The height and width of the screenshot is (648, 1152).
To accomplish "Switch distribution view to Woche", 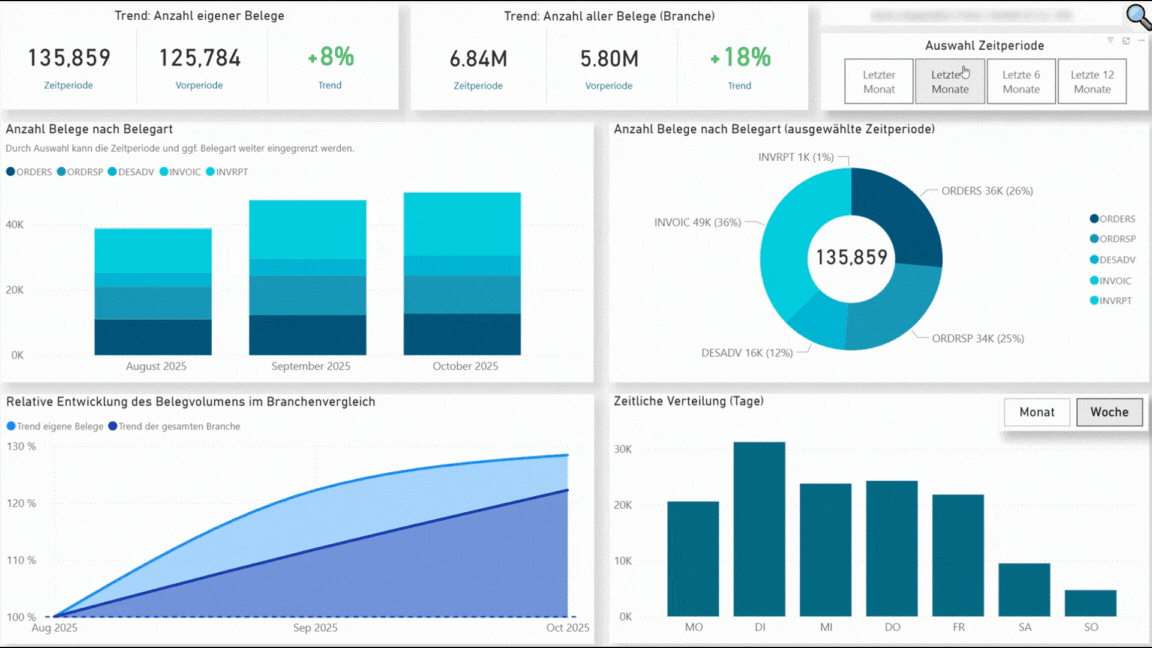I will tap(1109, 412).
